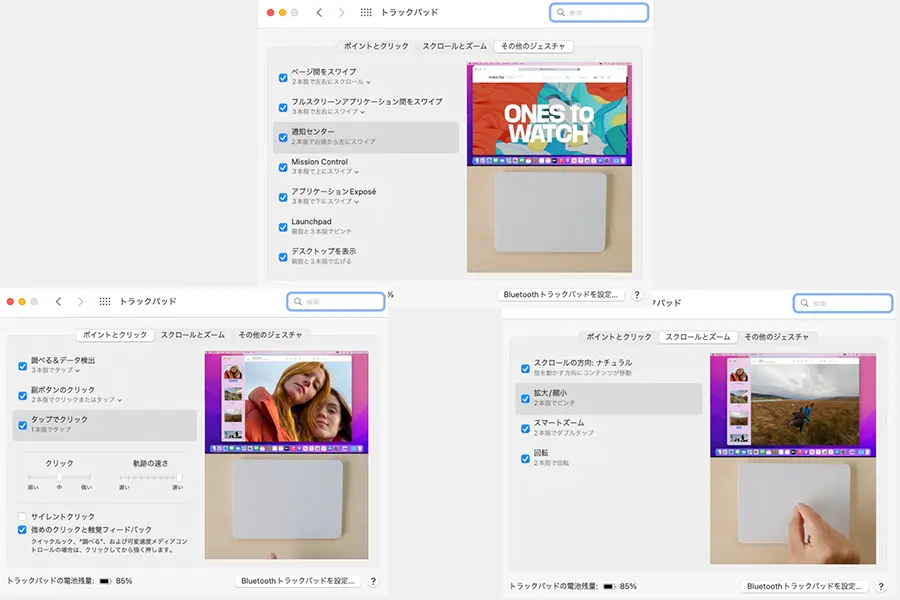The width and height of the screenshot is (900, 600).
Task: Open show-all grid icon in top window
Action: [x=366, y=12]
